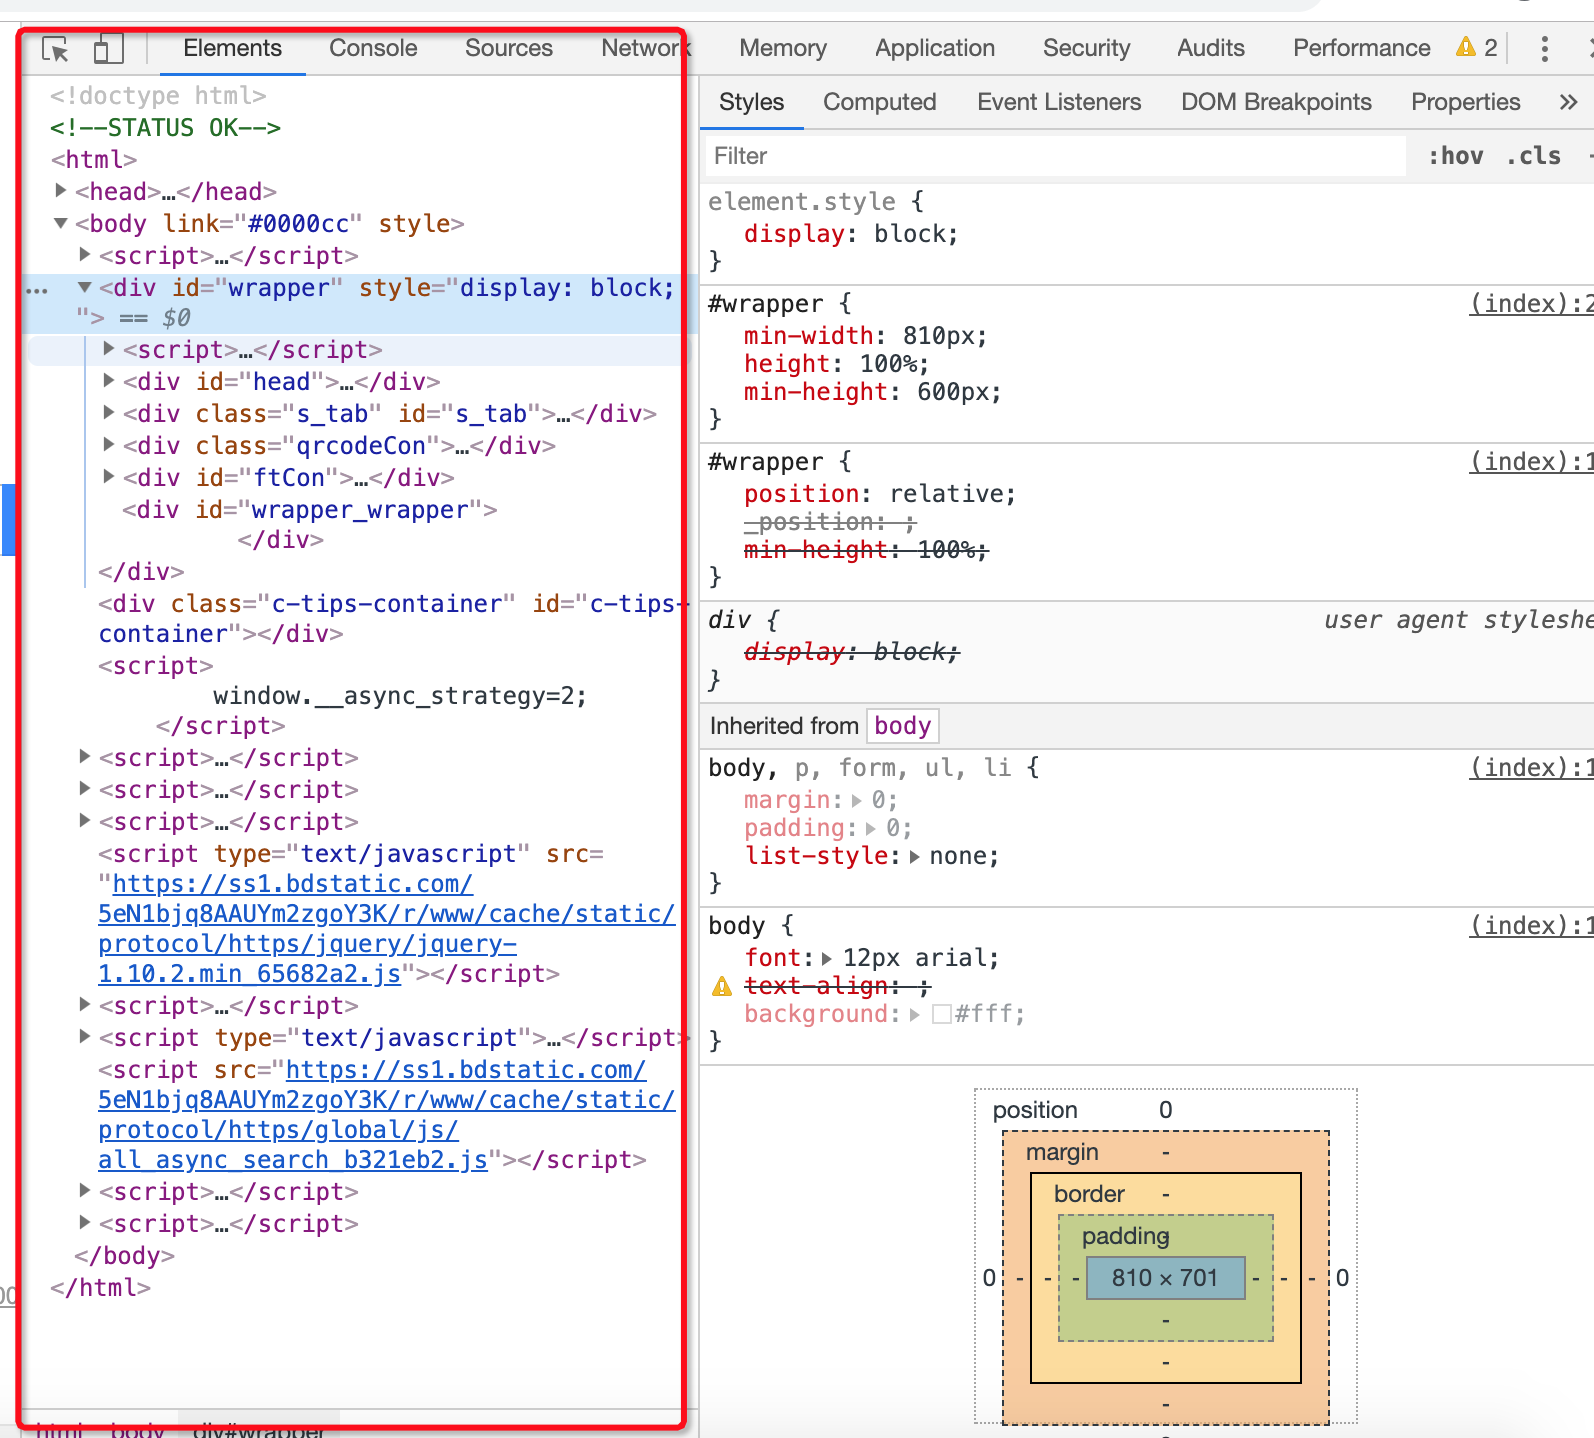This screenshot has width=1594, height=1438.
Task: Open the Performance tab
Action: pos(1362,48)
